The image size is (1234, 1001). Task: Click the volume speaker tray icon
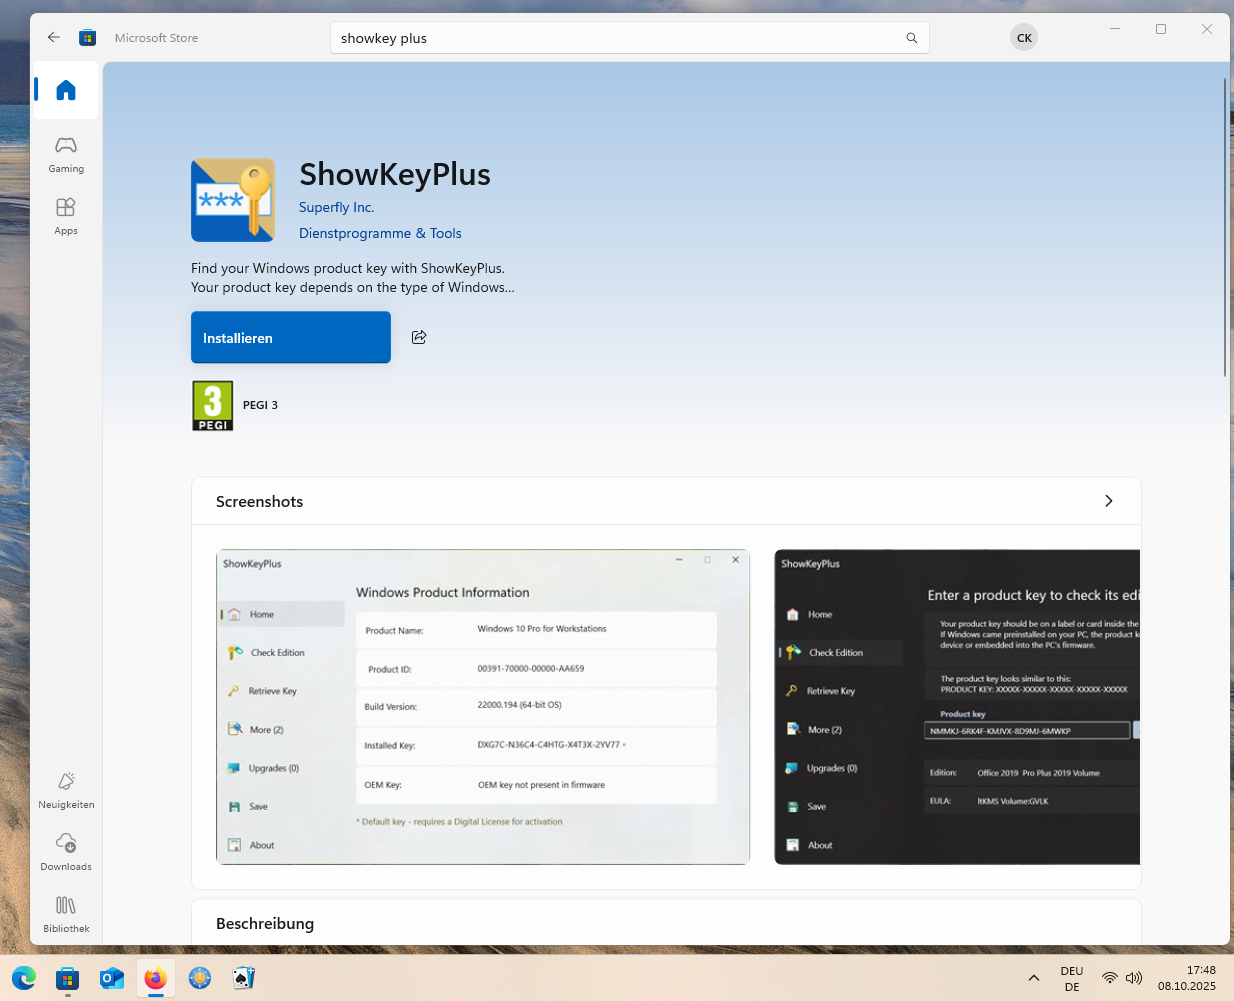[1134, 978]
